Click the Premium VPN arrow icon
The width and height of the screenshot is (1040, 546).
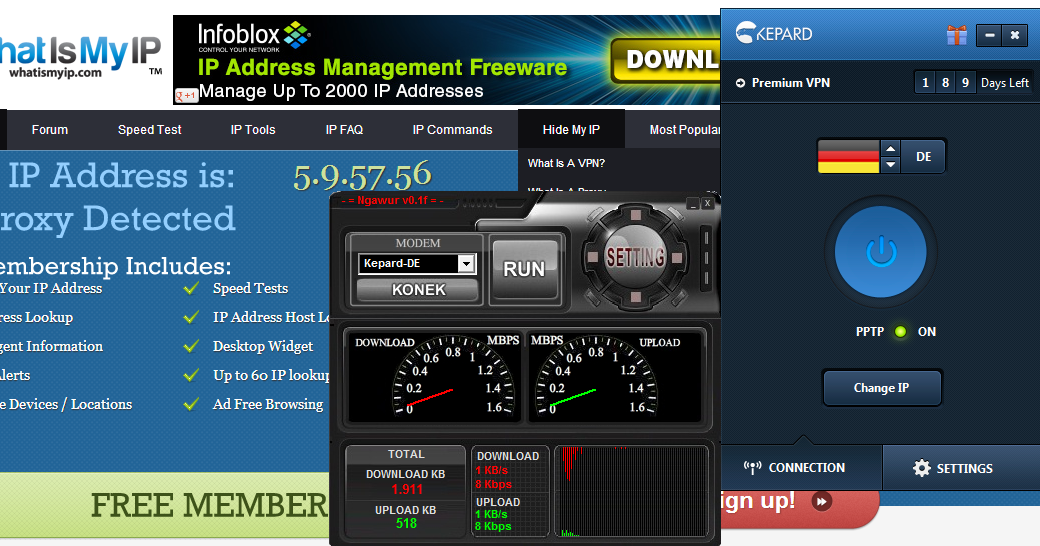pos(740,83)
